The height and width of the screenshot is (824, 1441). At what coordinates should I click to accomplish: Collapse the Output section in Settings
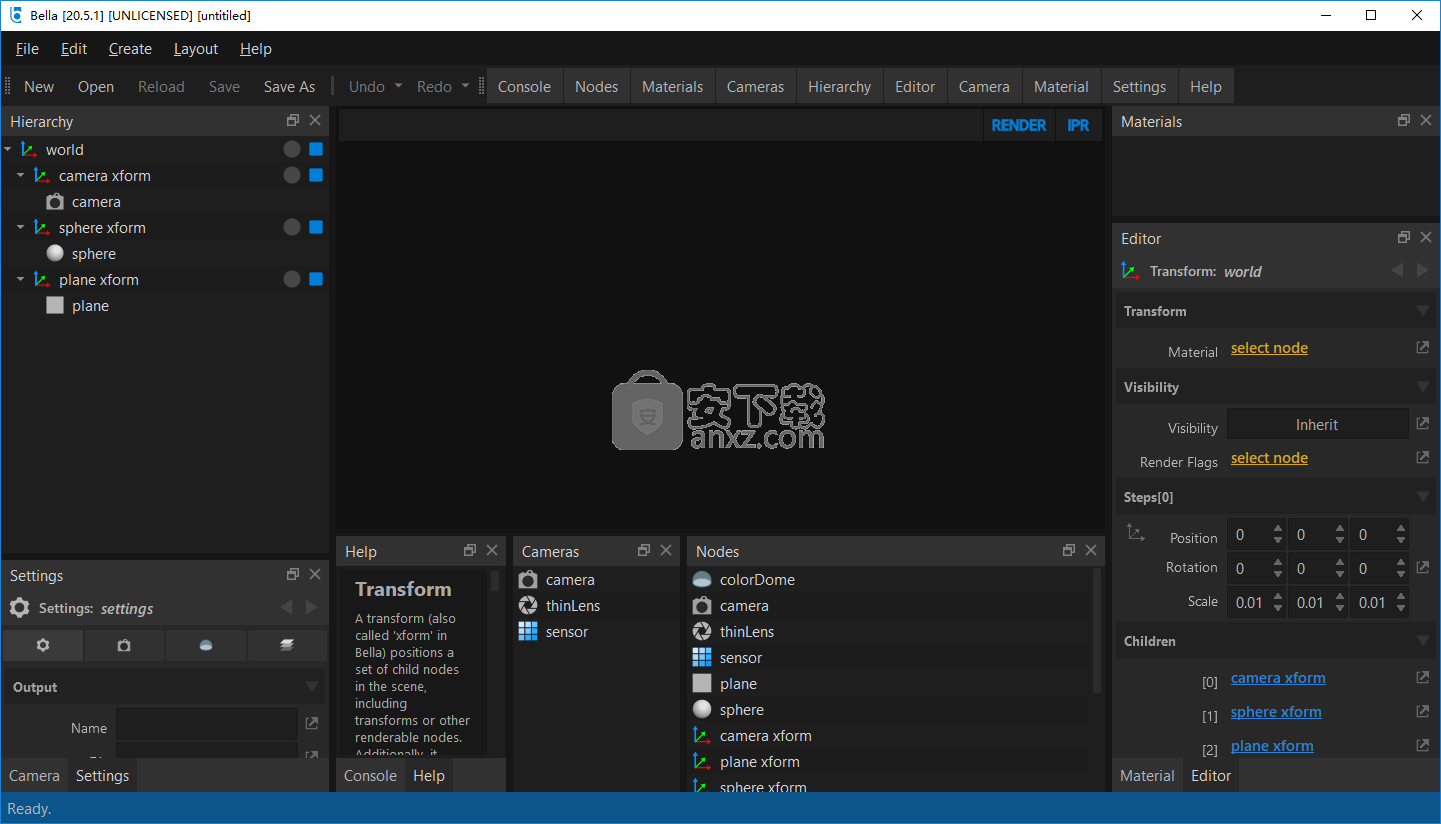[312, 687]
